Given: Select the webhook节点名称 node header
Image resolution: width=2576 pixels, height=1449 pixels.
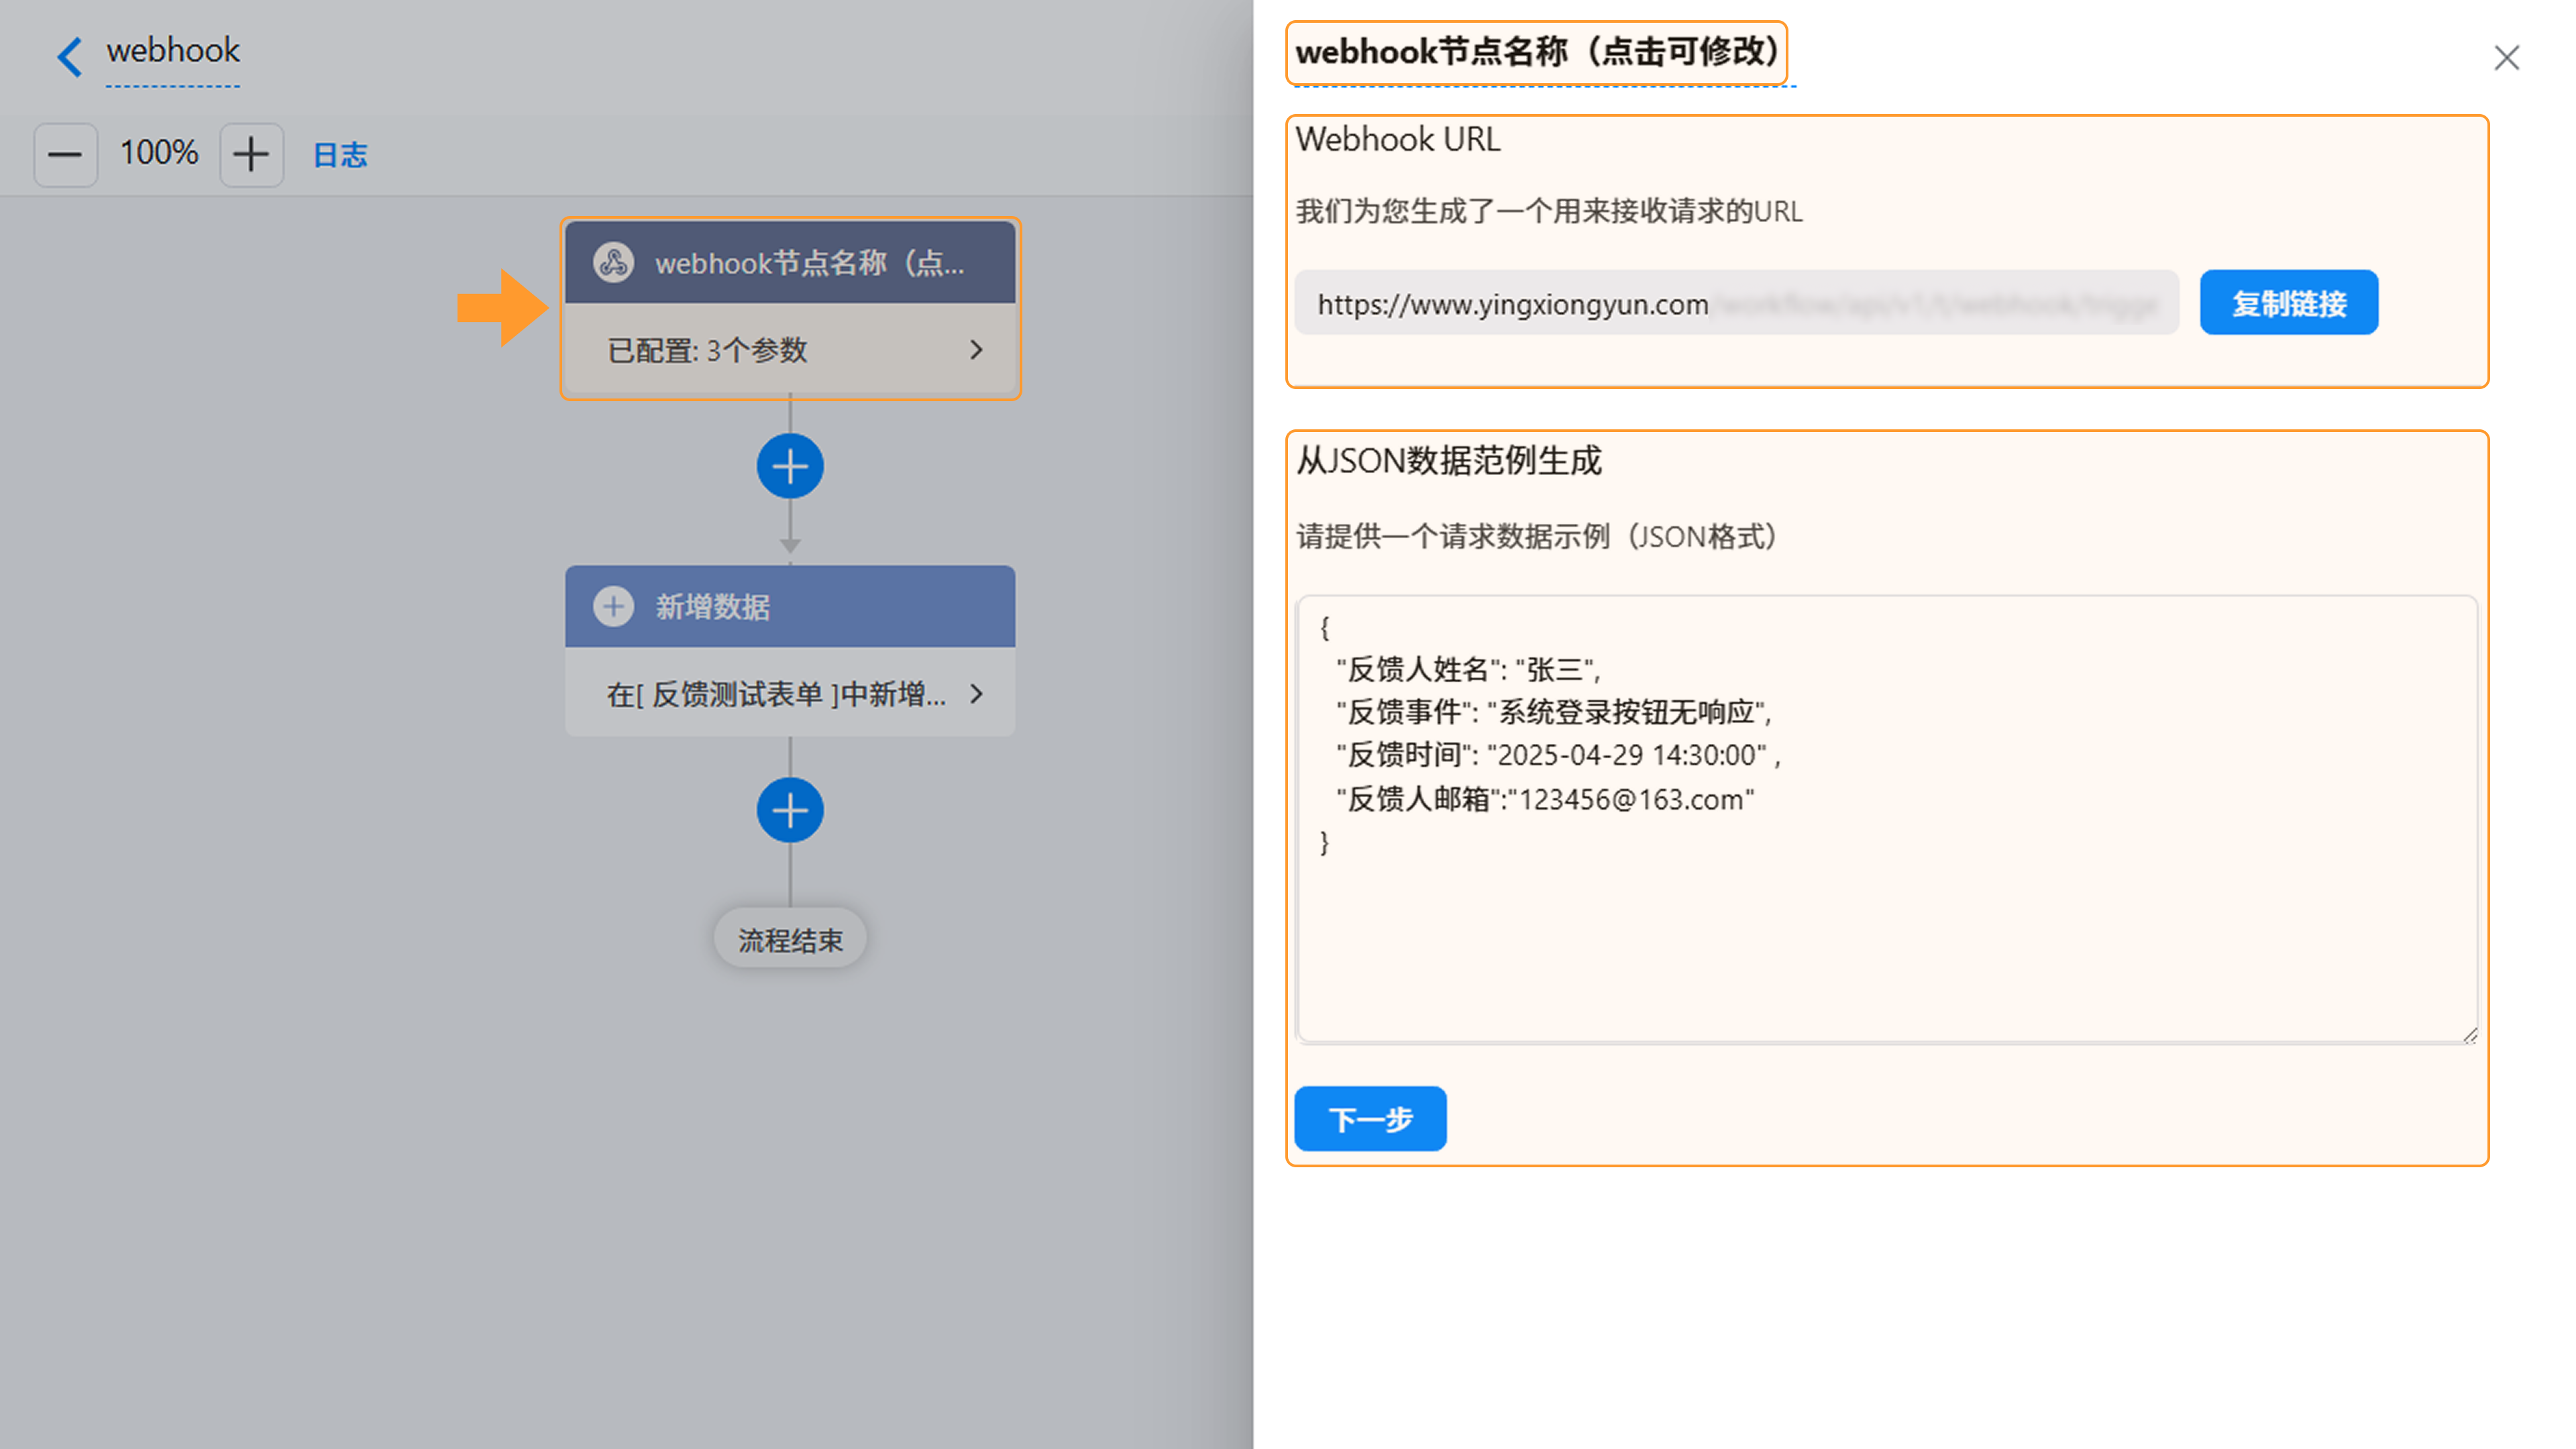Looking at the screenshot, I should pyautogui.click(x=790, y=263).
